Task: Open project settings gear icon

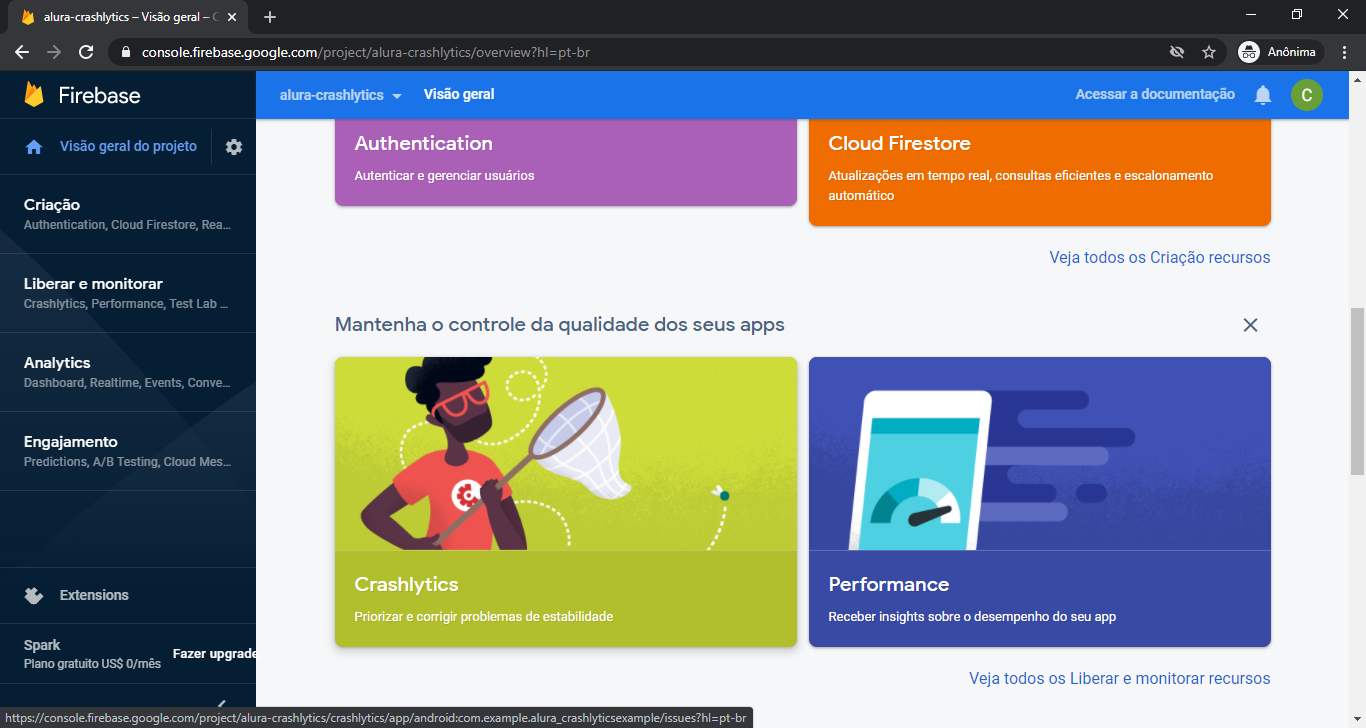Action: pyautogui.click(x=234, y=147)
